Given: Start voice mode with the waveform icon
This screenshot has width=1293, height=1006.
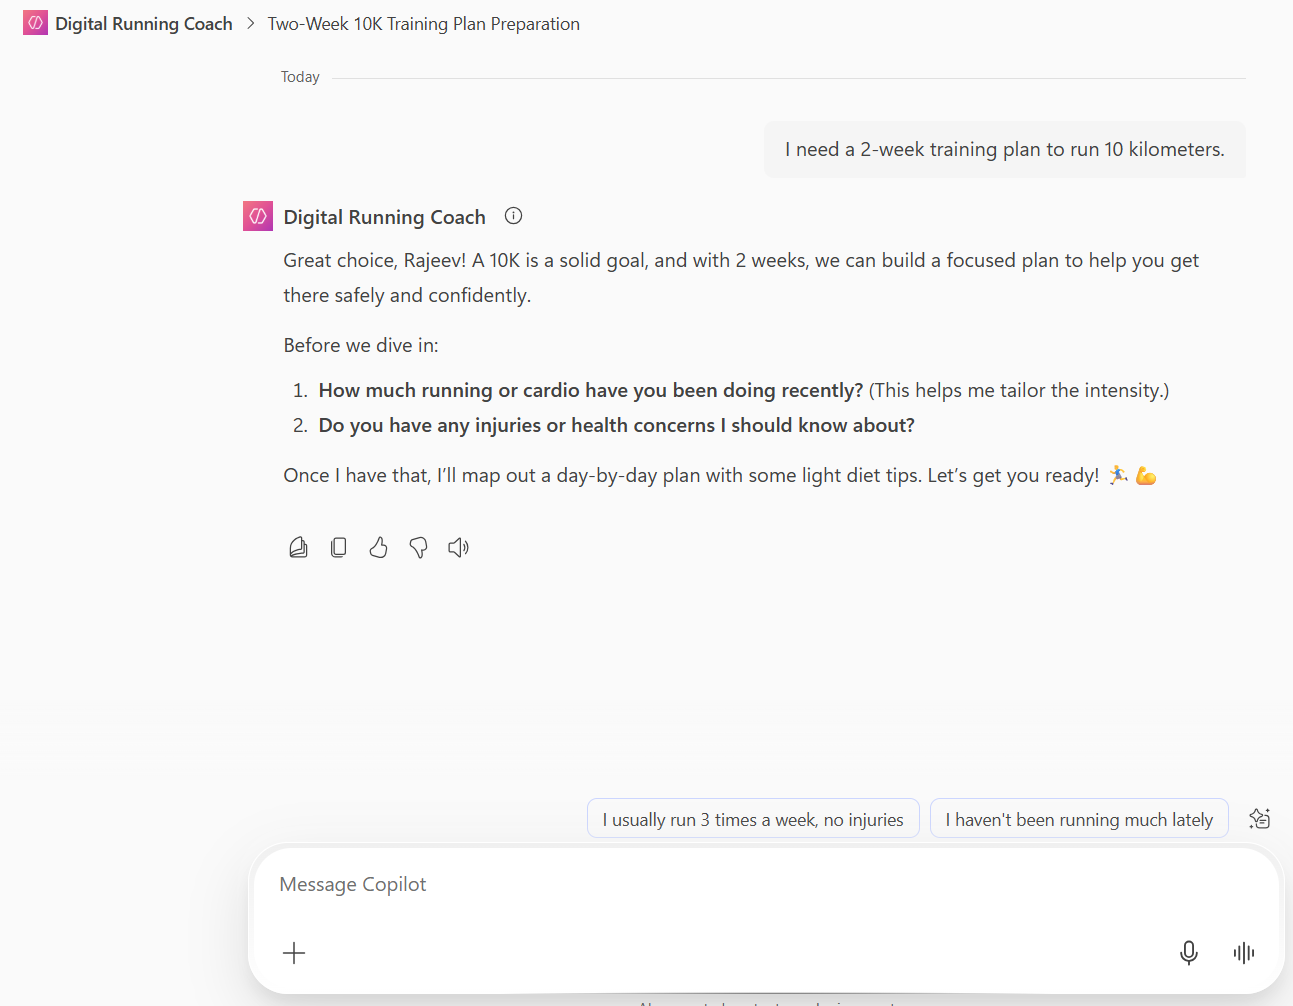Looking at the screenshot, I should tap(1243, 953).
